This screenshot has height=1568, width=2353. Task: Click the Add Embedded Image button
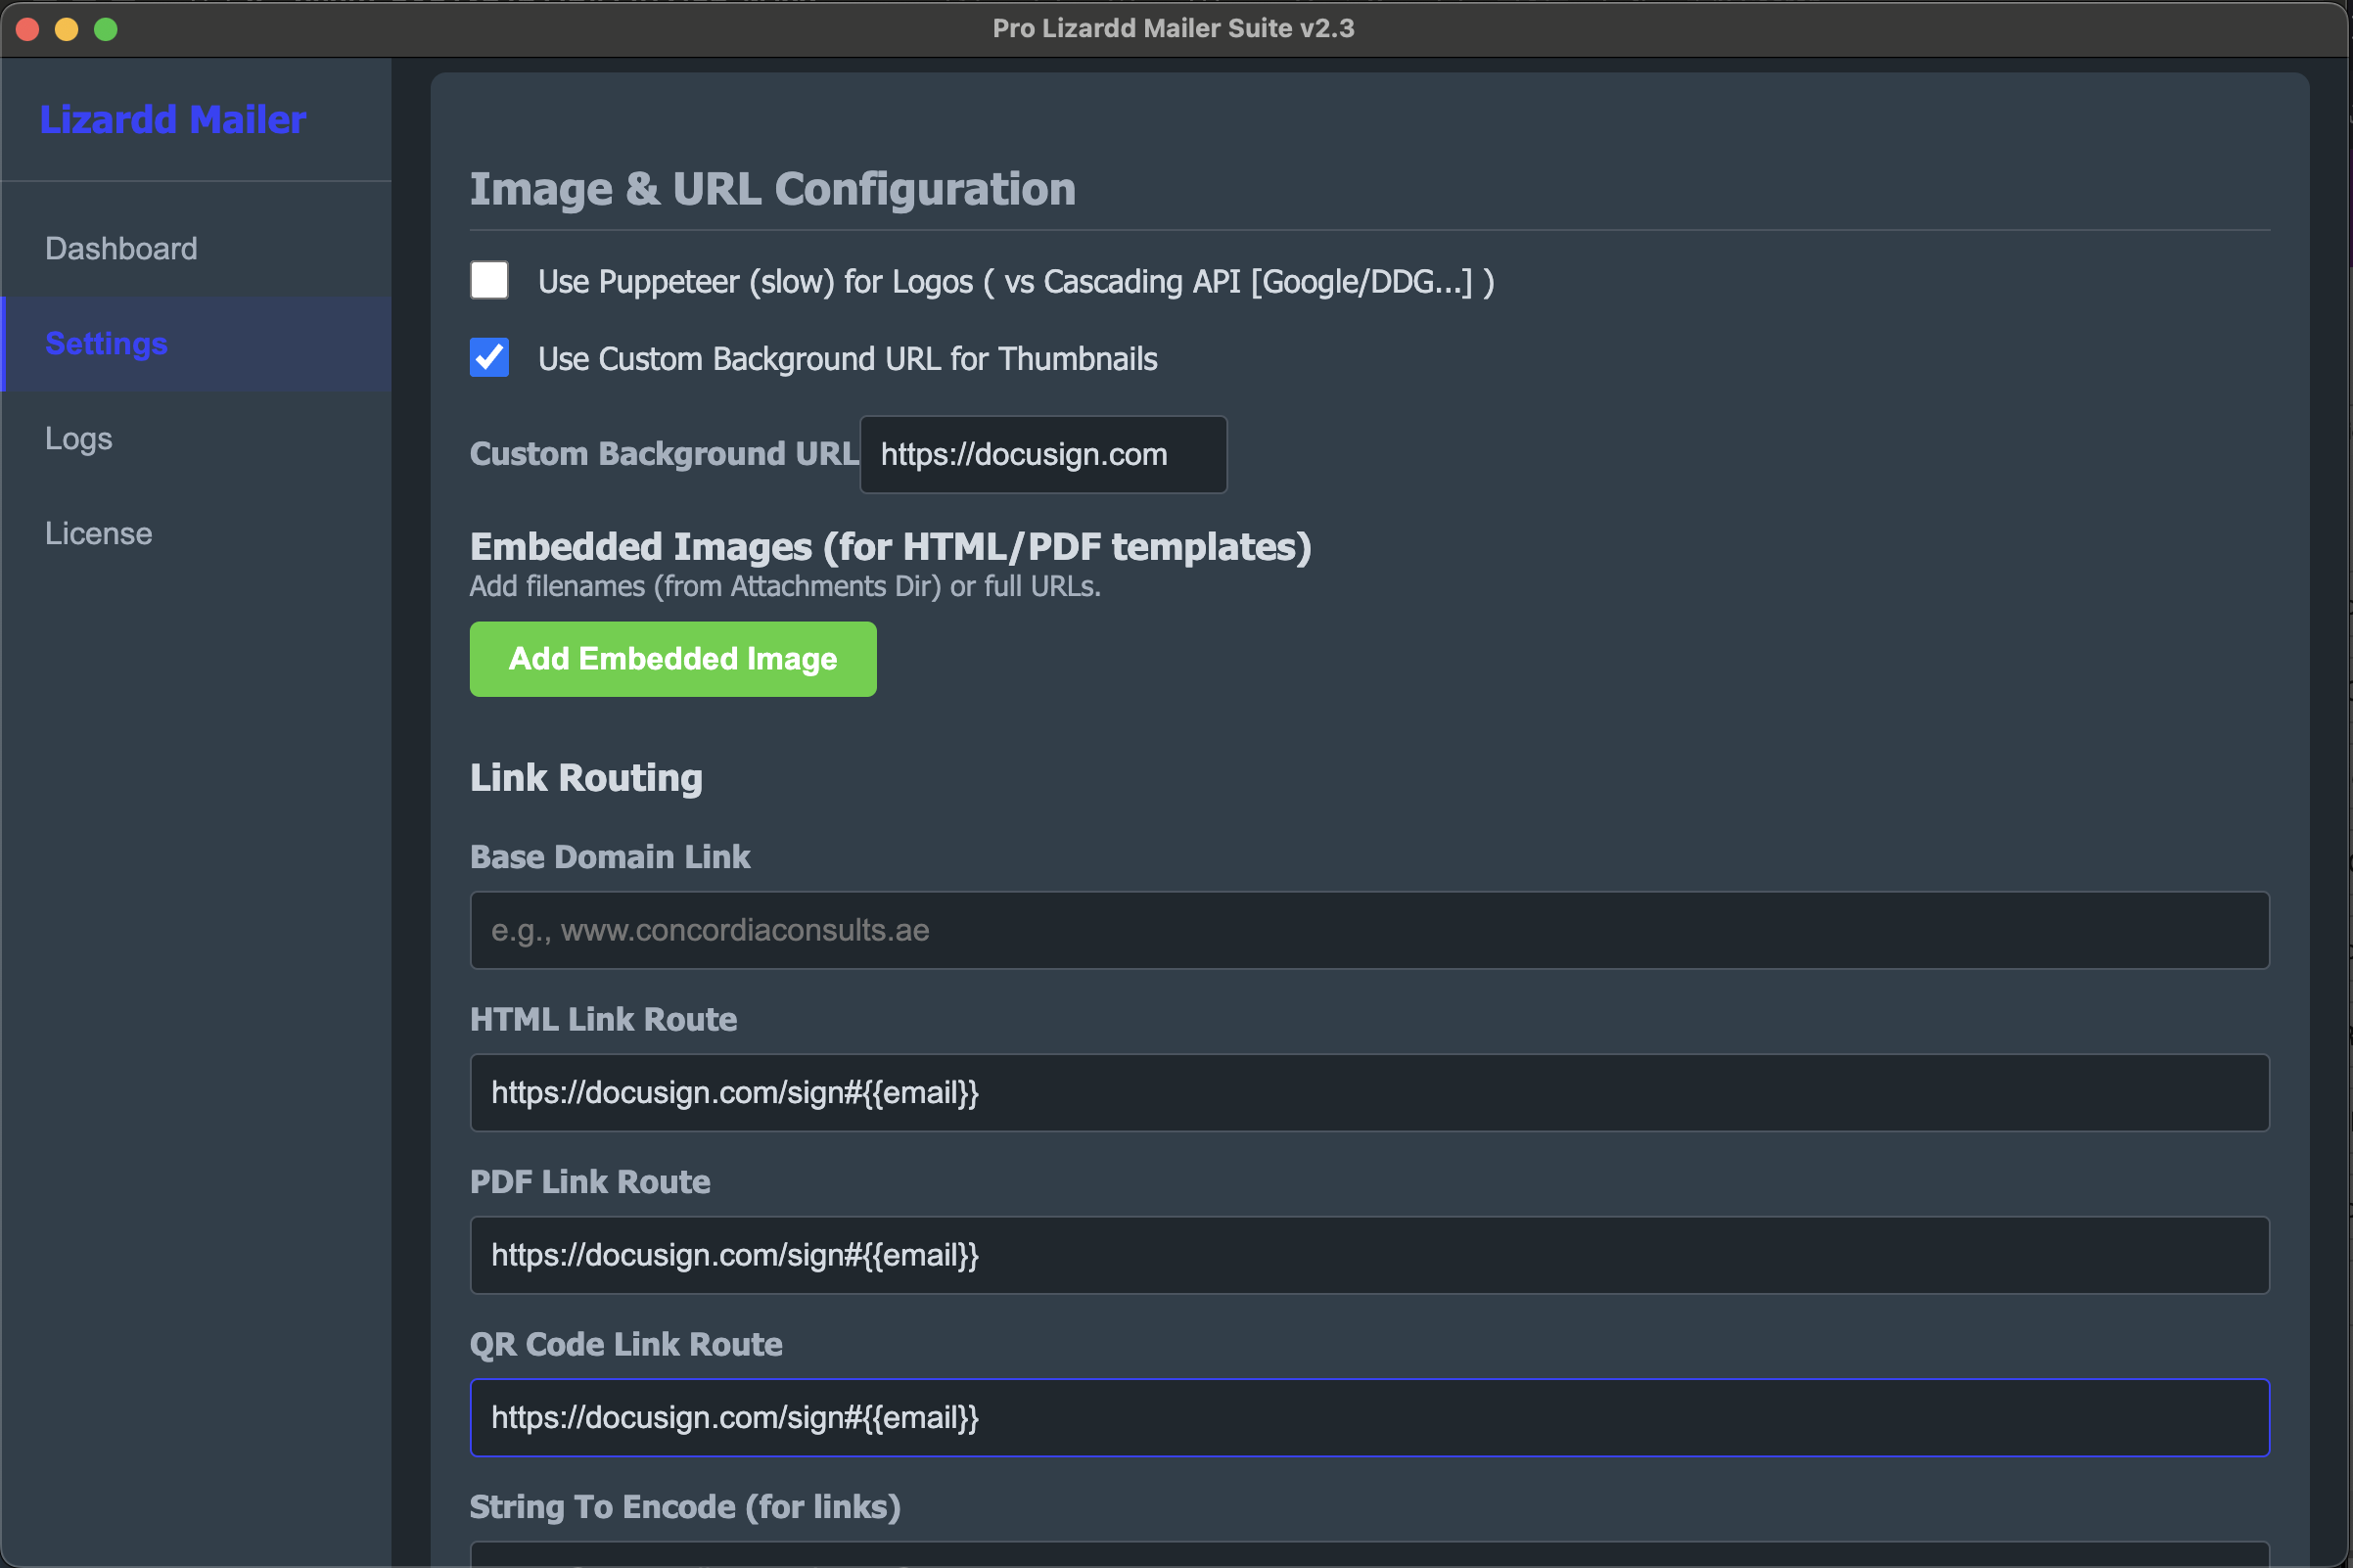point(672,658)
